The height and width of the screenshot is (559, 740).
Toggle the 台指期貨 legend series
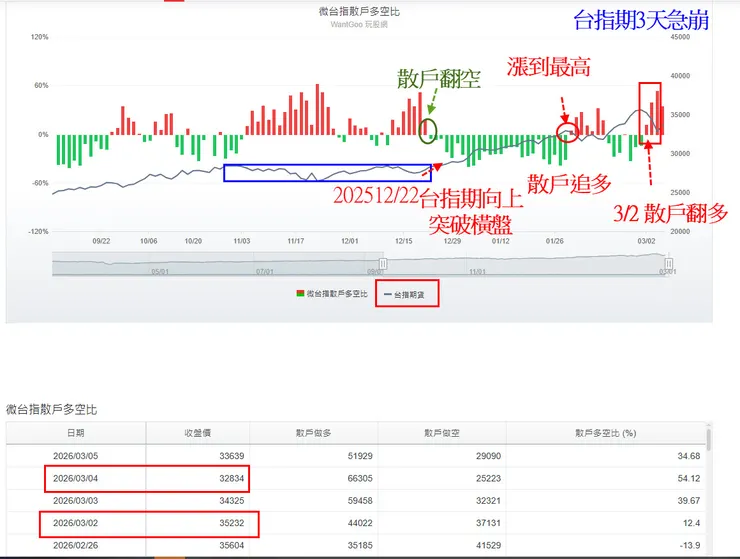[404, 295]
